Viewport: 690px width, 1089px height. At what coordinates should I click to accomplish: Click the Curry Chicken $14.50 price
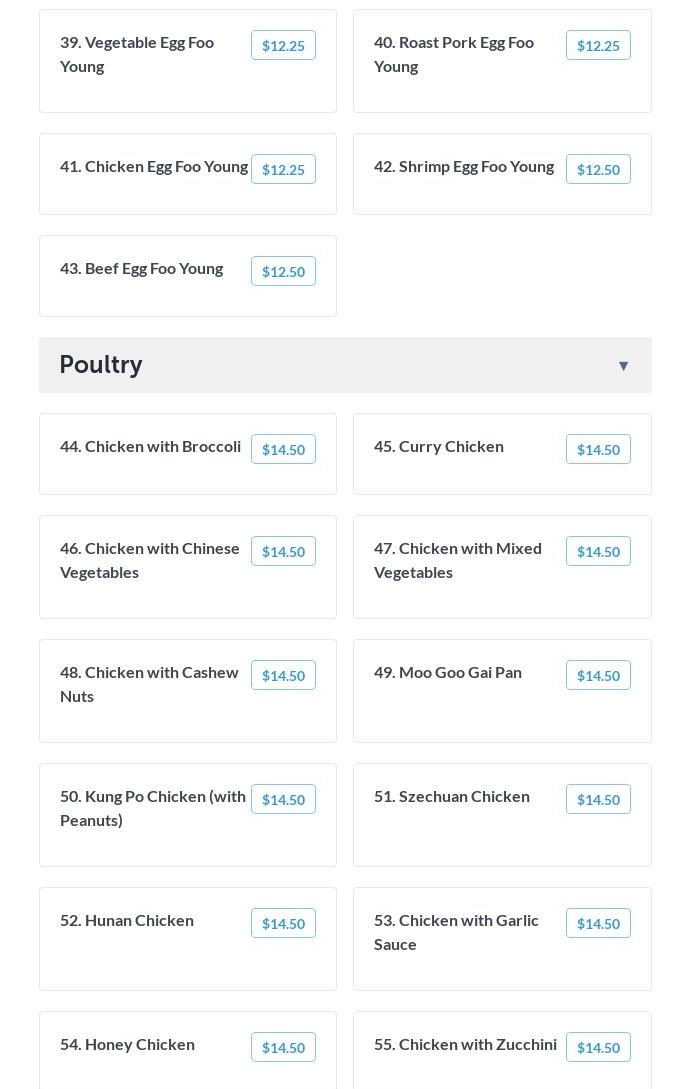598,449
